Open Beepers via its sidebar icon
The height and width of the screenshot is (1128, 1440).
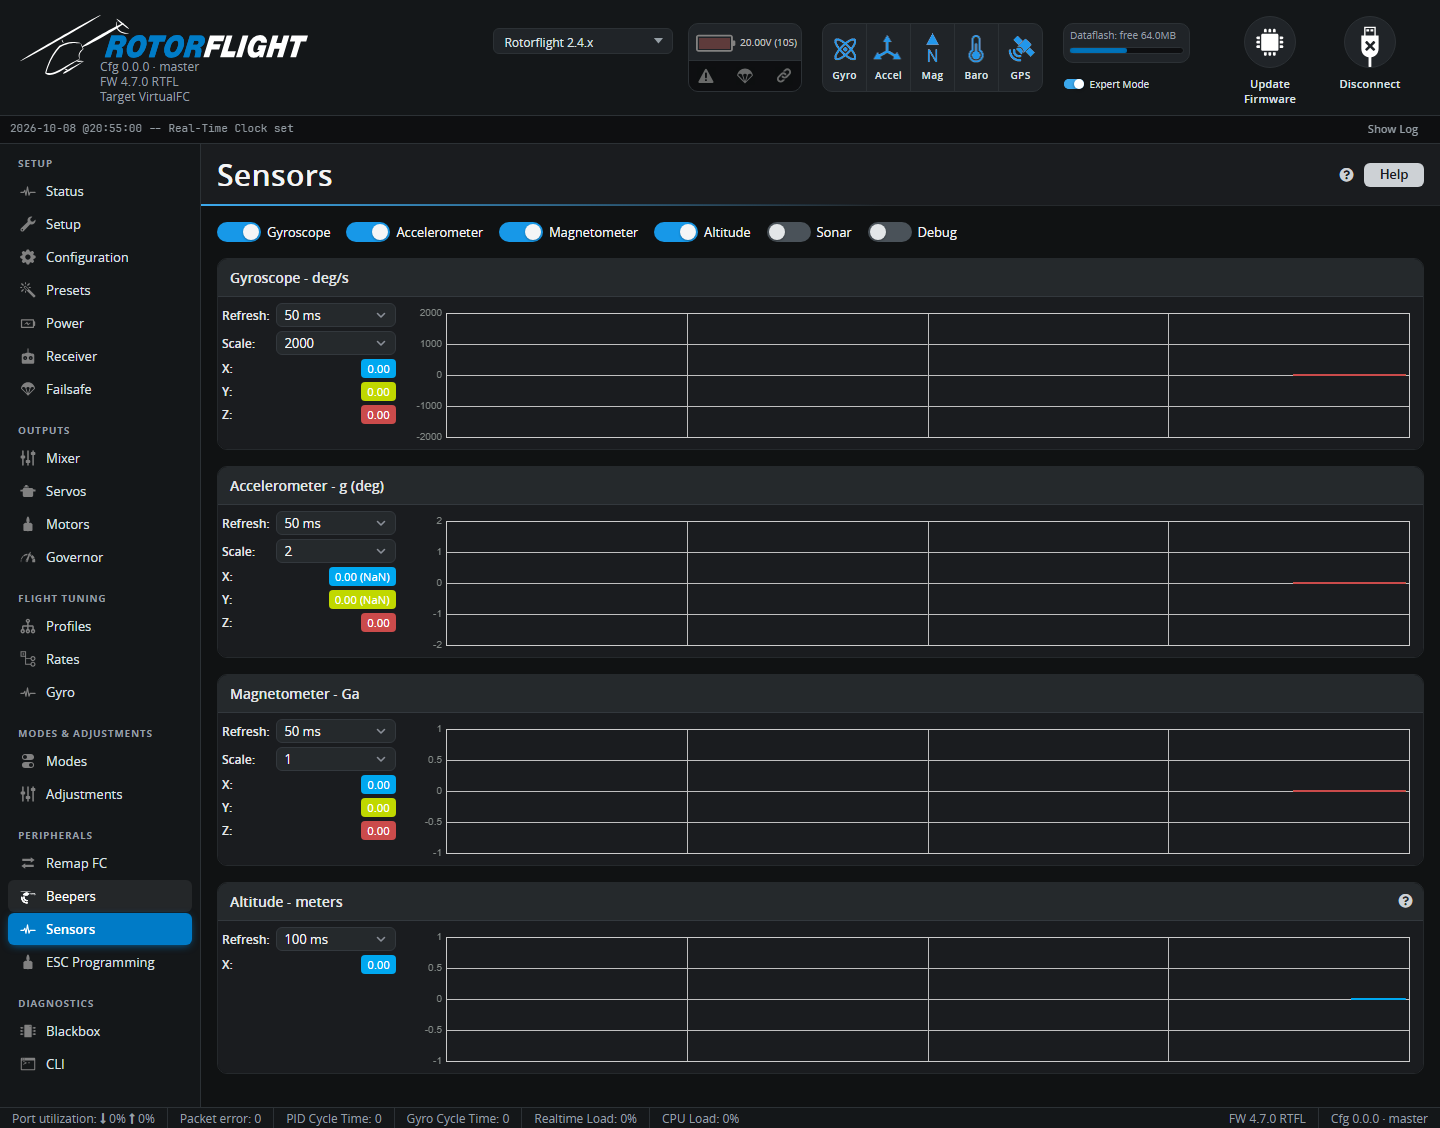[28, 897]
